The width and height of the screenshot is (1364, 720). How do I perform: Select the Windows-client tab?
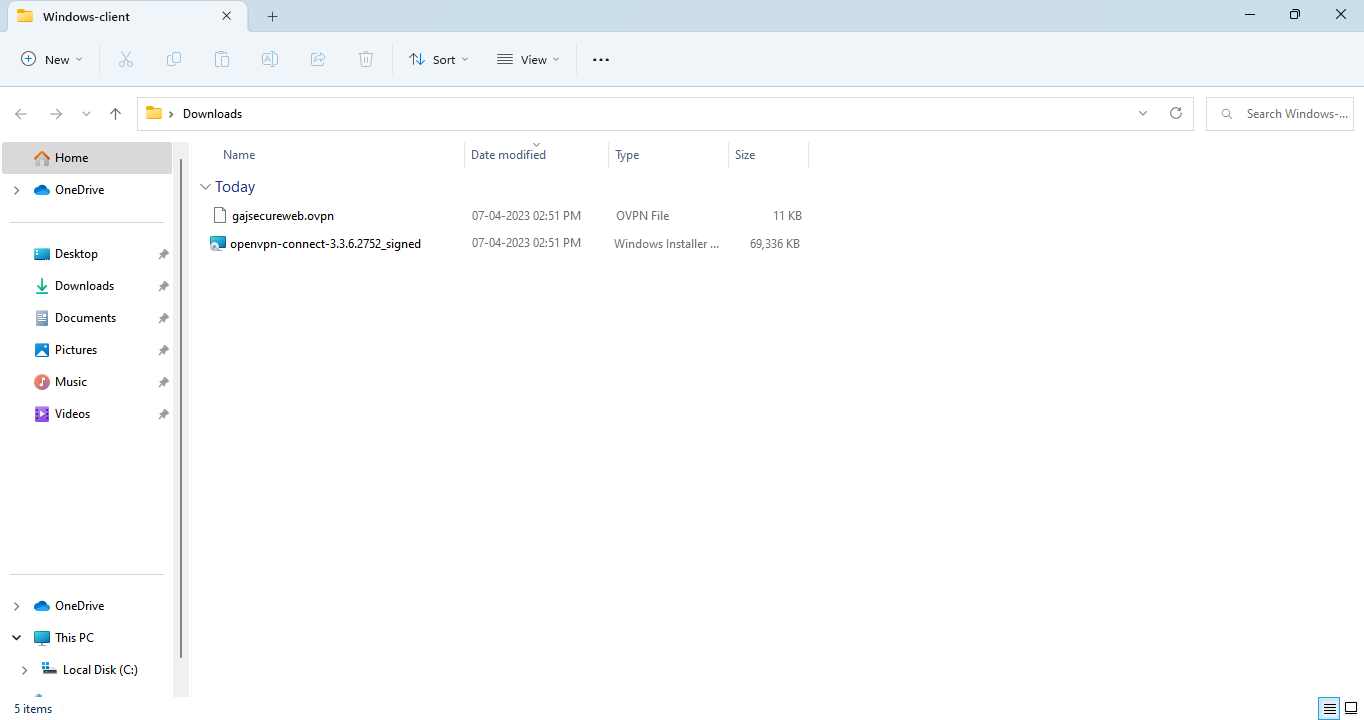pos(125,17)
